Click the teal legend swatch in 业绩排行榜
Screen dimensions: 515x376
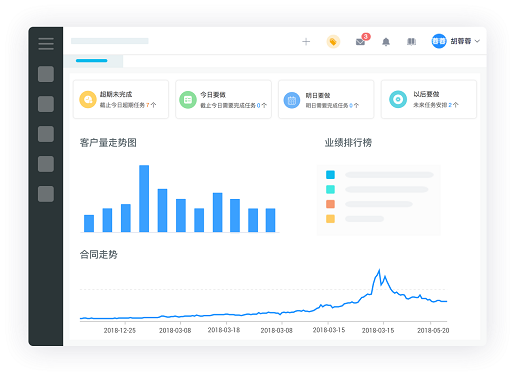(330, 189)
